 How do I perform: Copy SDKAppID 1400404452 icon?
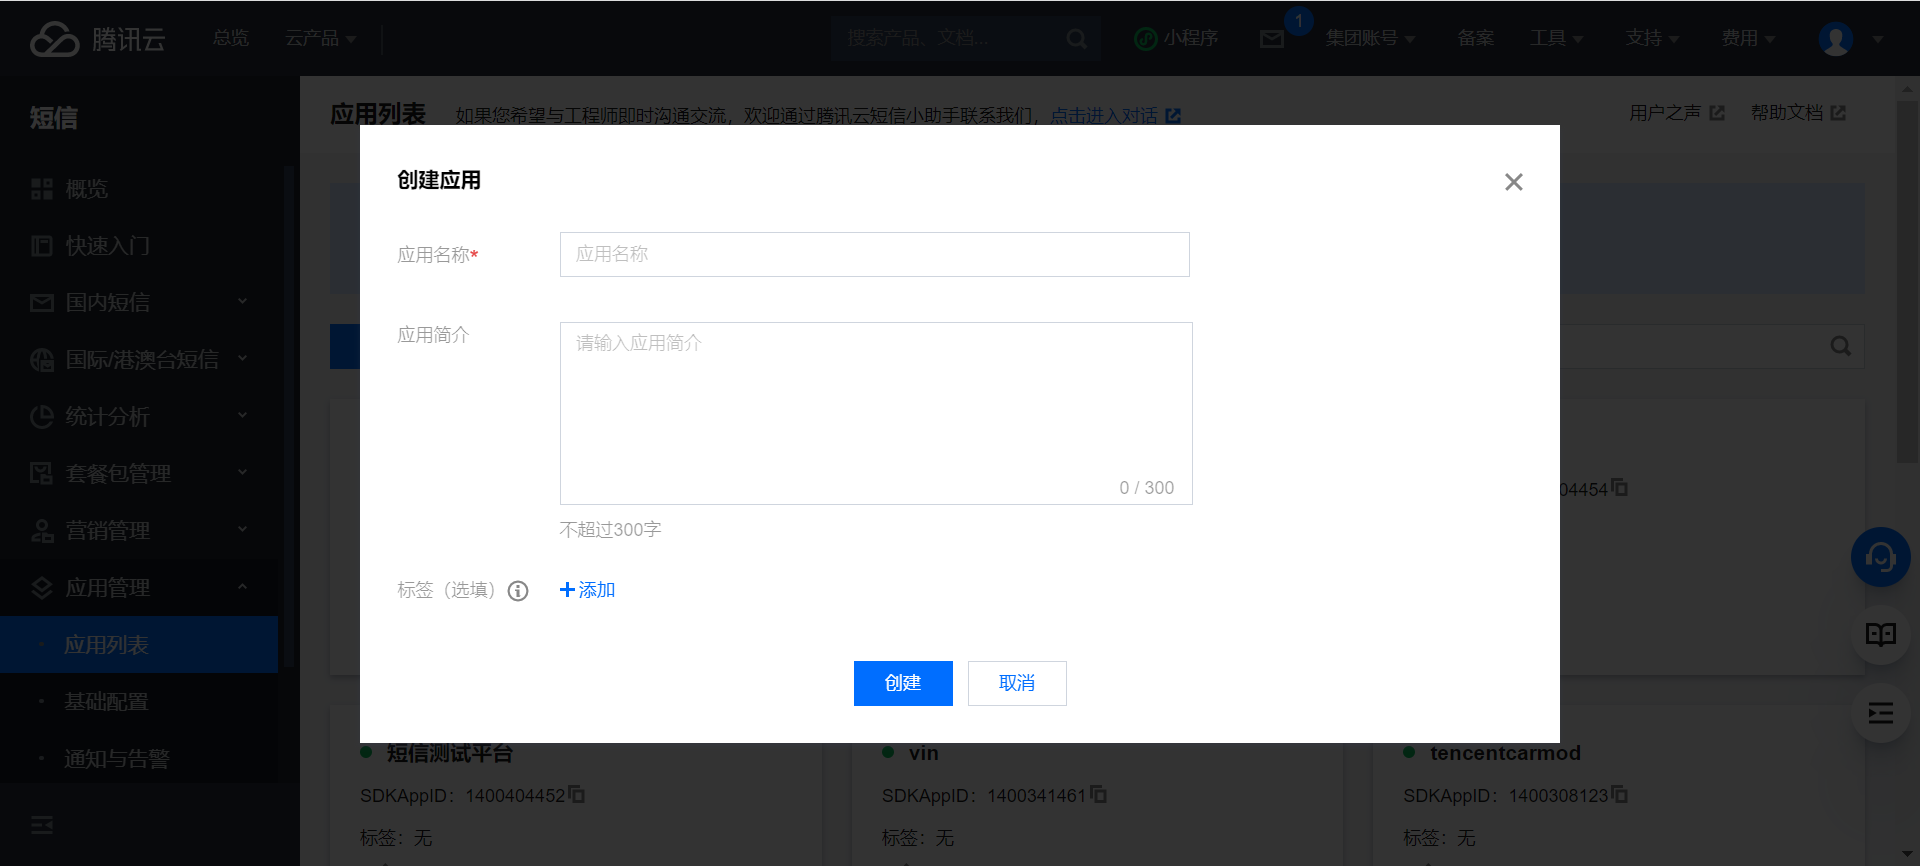point(577,795)
